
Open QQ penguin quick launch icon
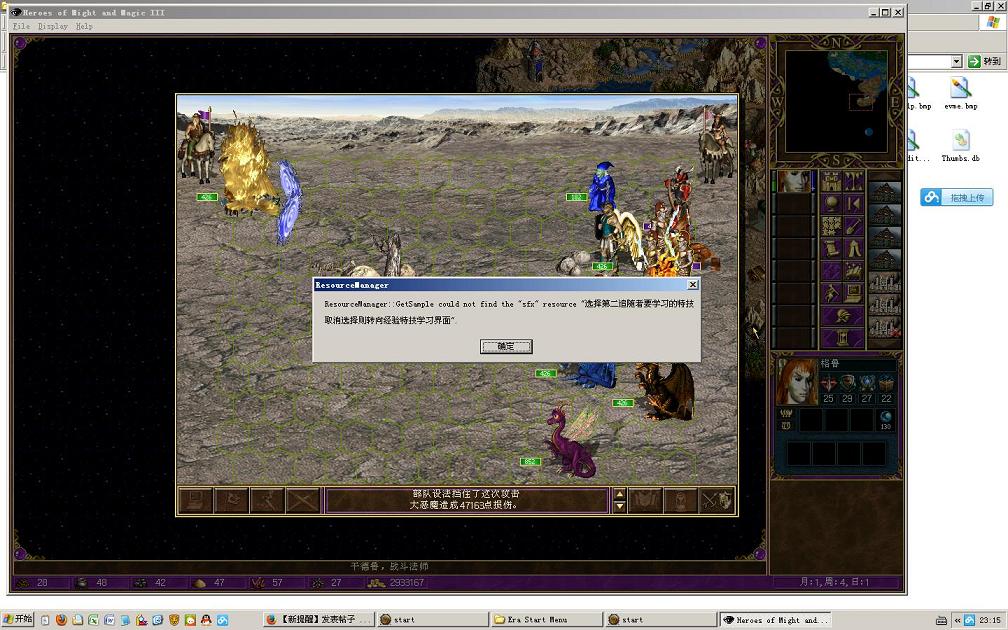pyautogui.click(x=206, y=620)
